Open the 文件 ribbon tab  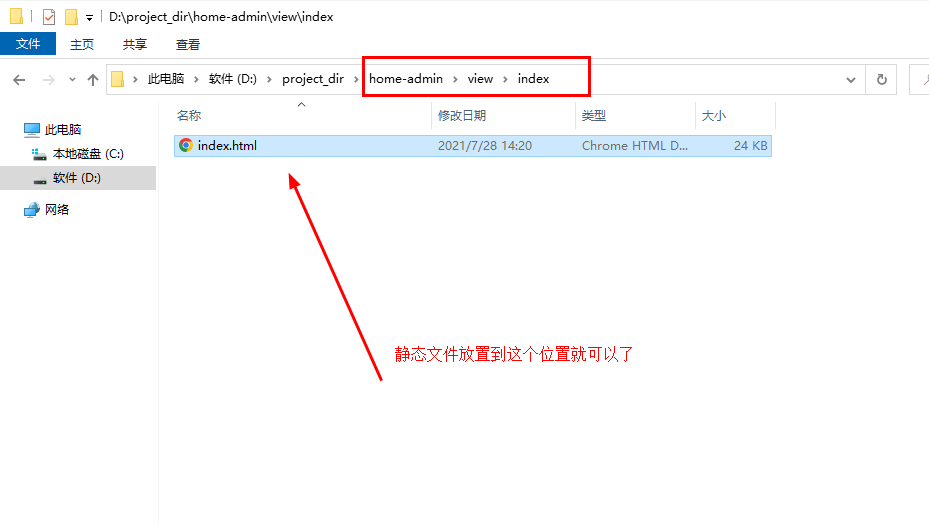28,44
